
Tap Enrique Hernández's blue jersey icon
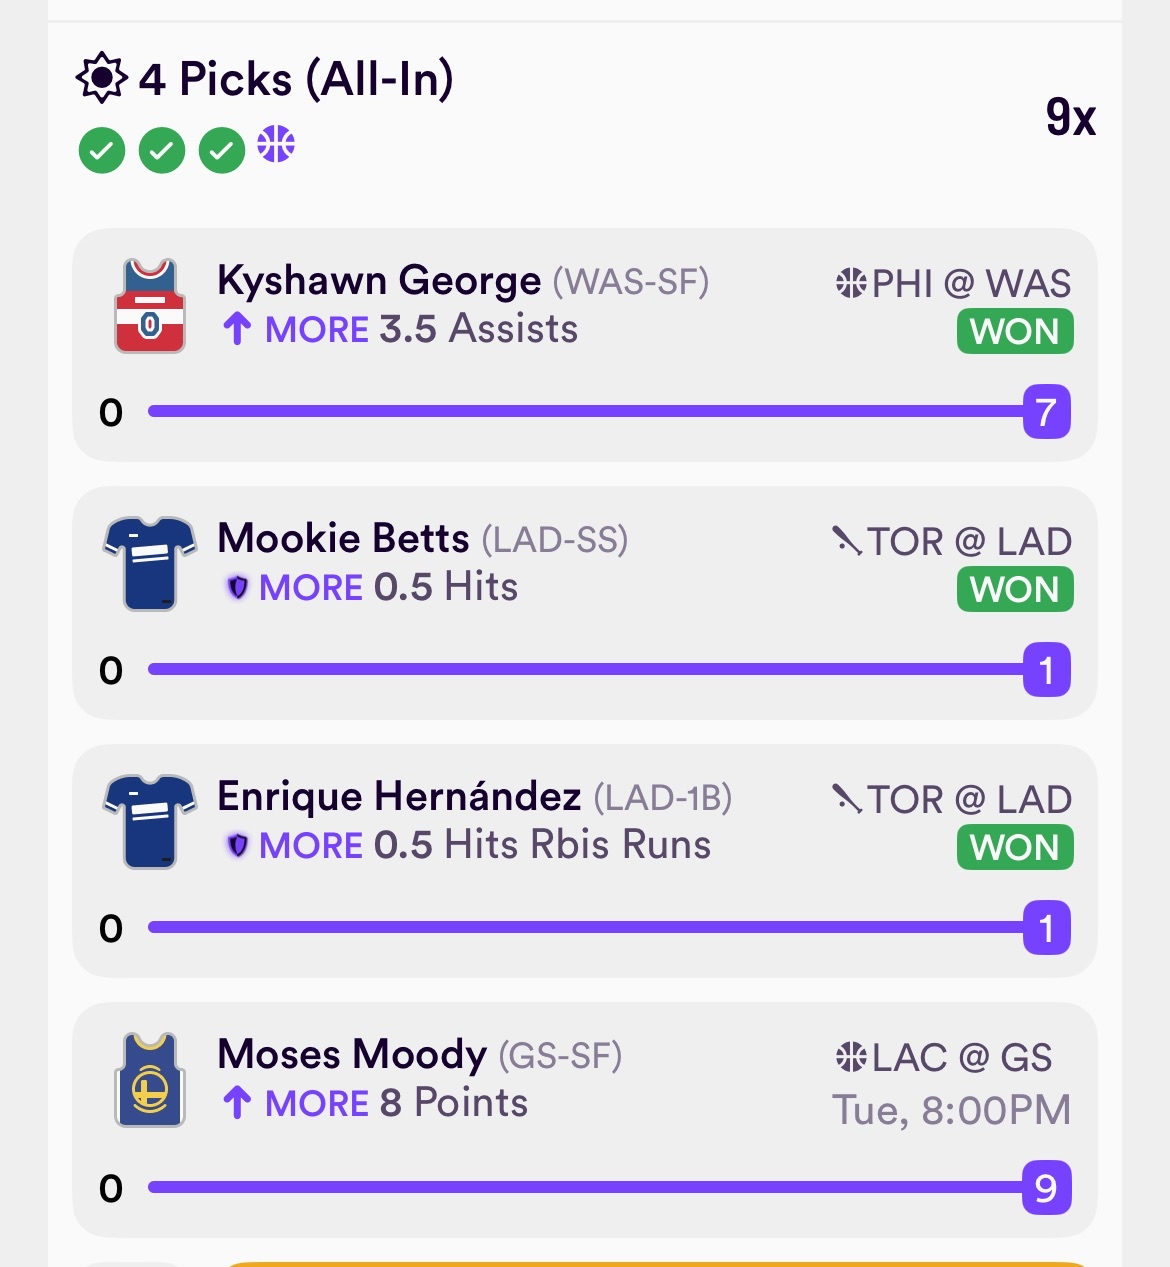click(x=150, y=821)
